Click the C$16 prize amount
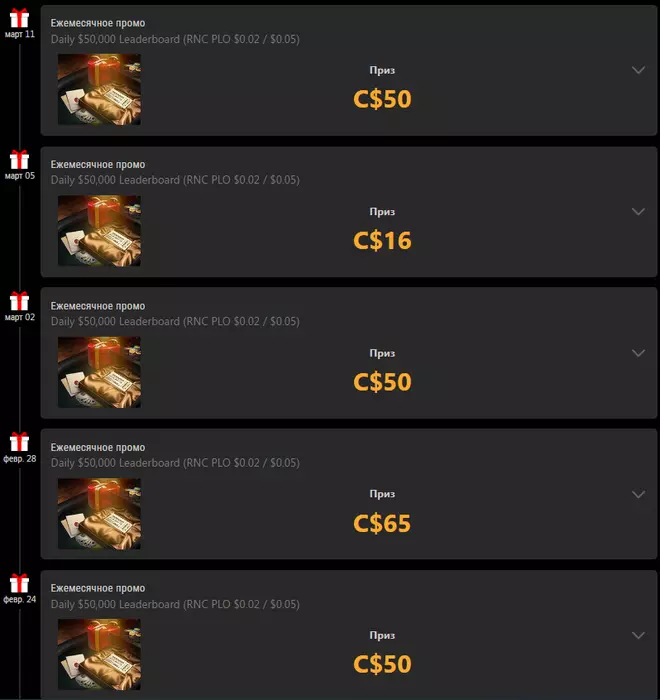The image size is (660, 700). (382, 241)
